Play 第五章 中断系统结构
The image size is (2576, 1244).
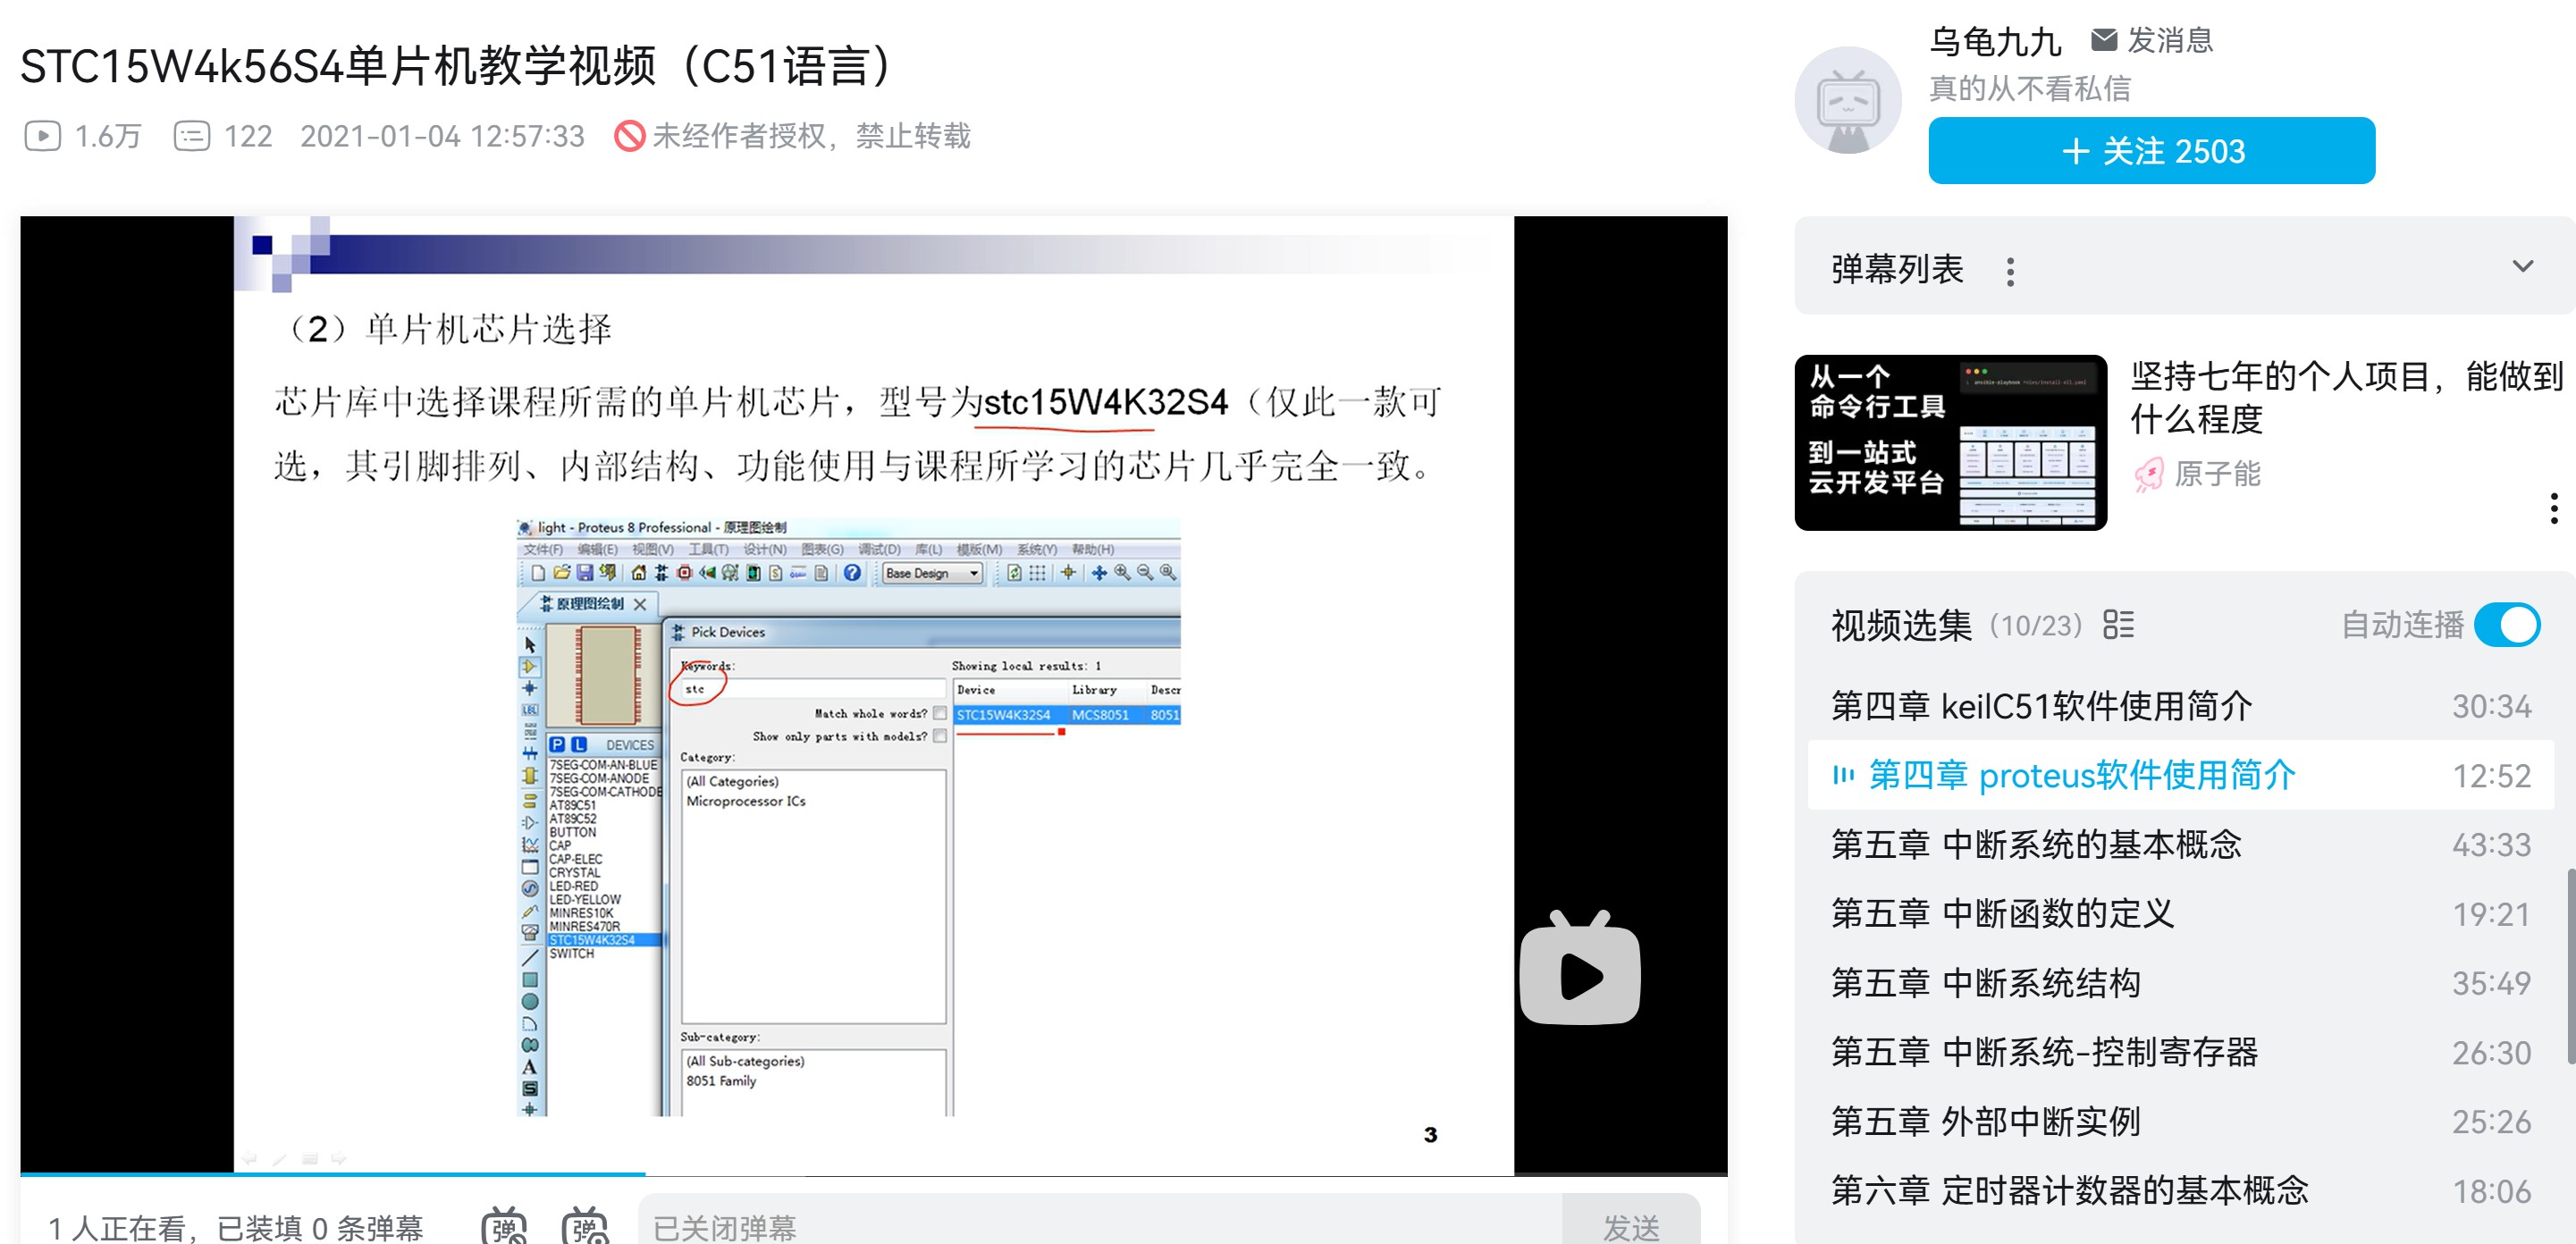pos(2180,983)
